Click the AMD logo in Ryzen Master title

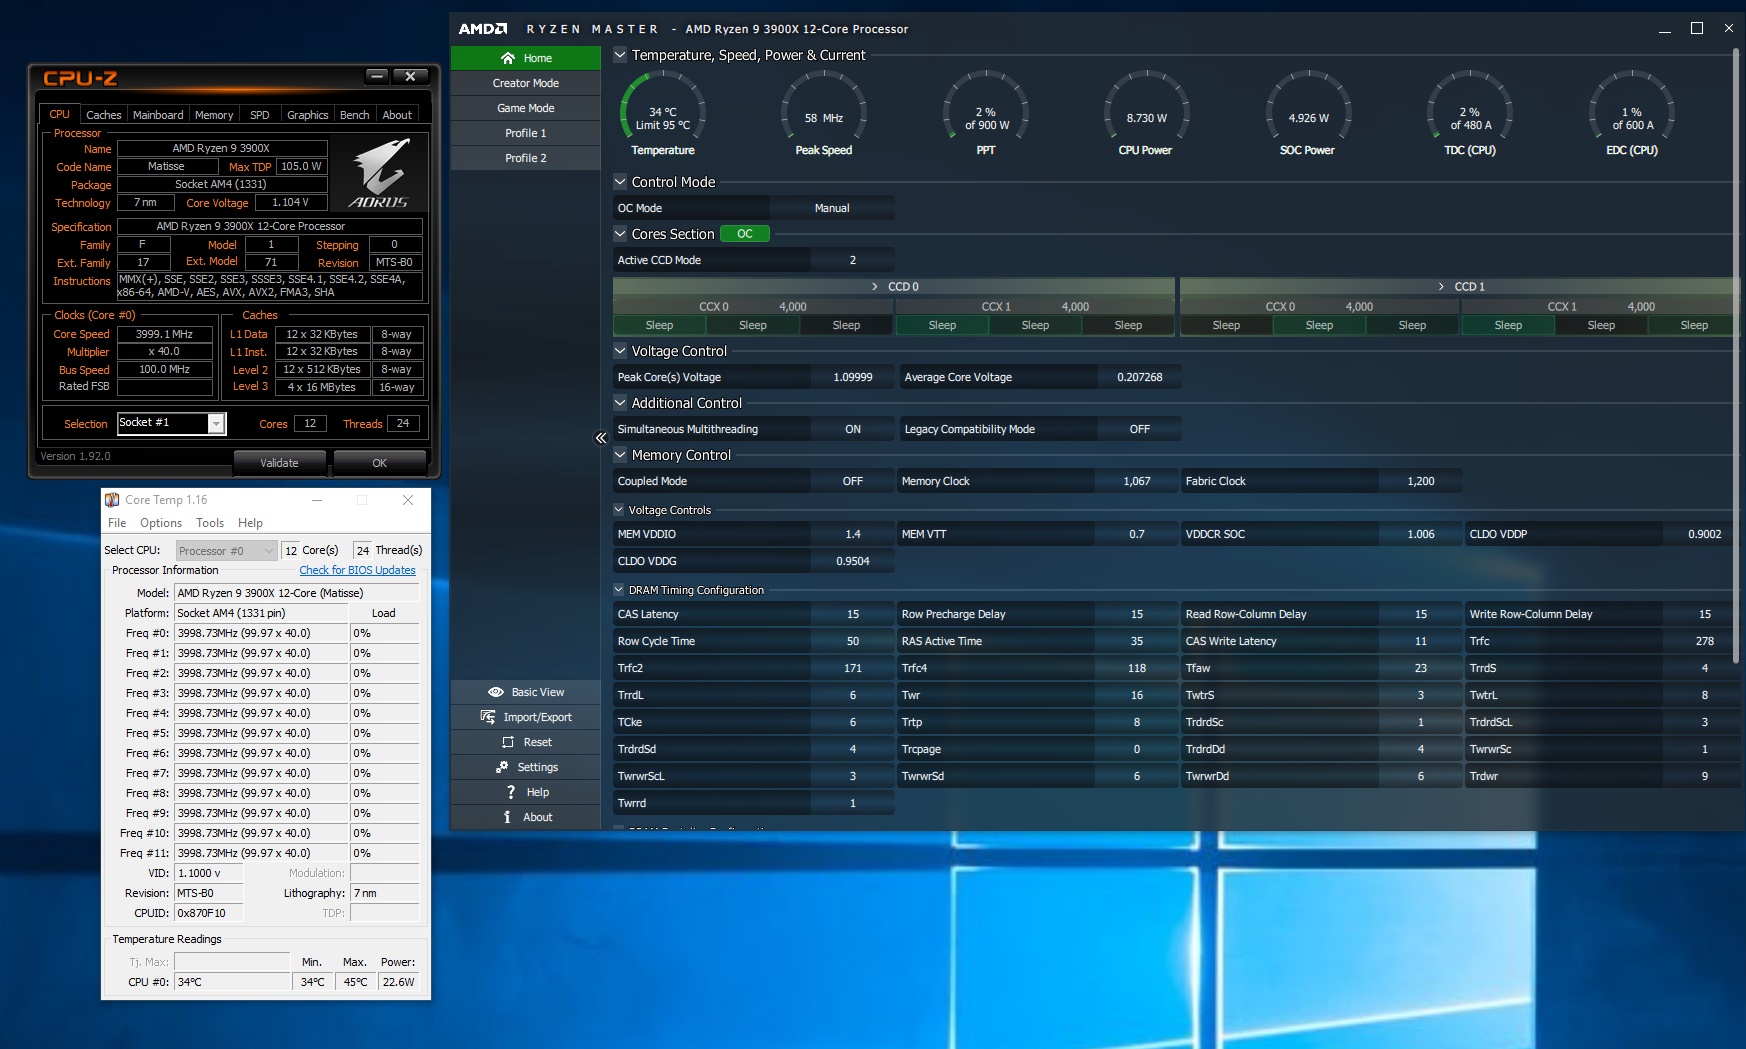coord(483,29)
